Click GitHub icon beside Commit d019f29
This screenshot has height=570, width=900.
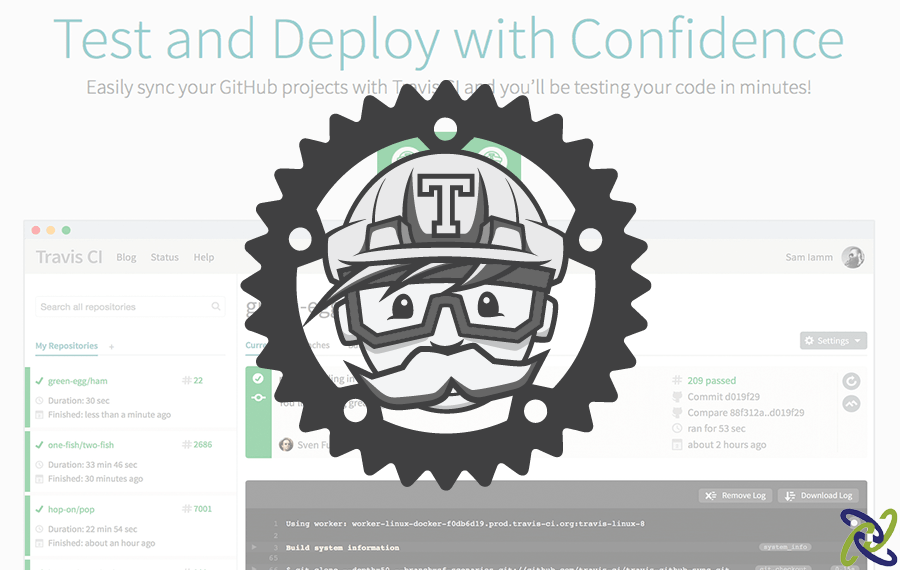tap(677, 397)
